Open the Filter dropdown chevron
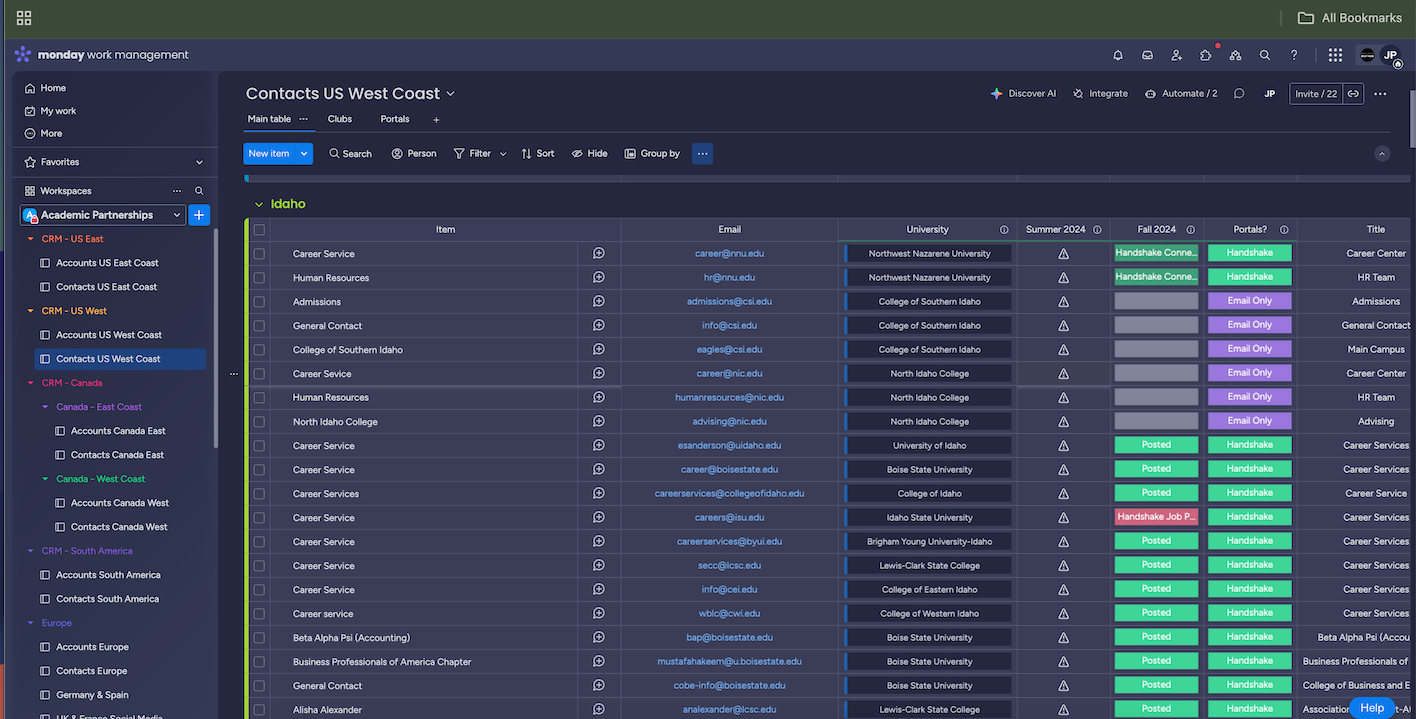 pos(503,154)
